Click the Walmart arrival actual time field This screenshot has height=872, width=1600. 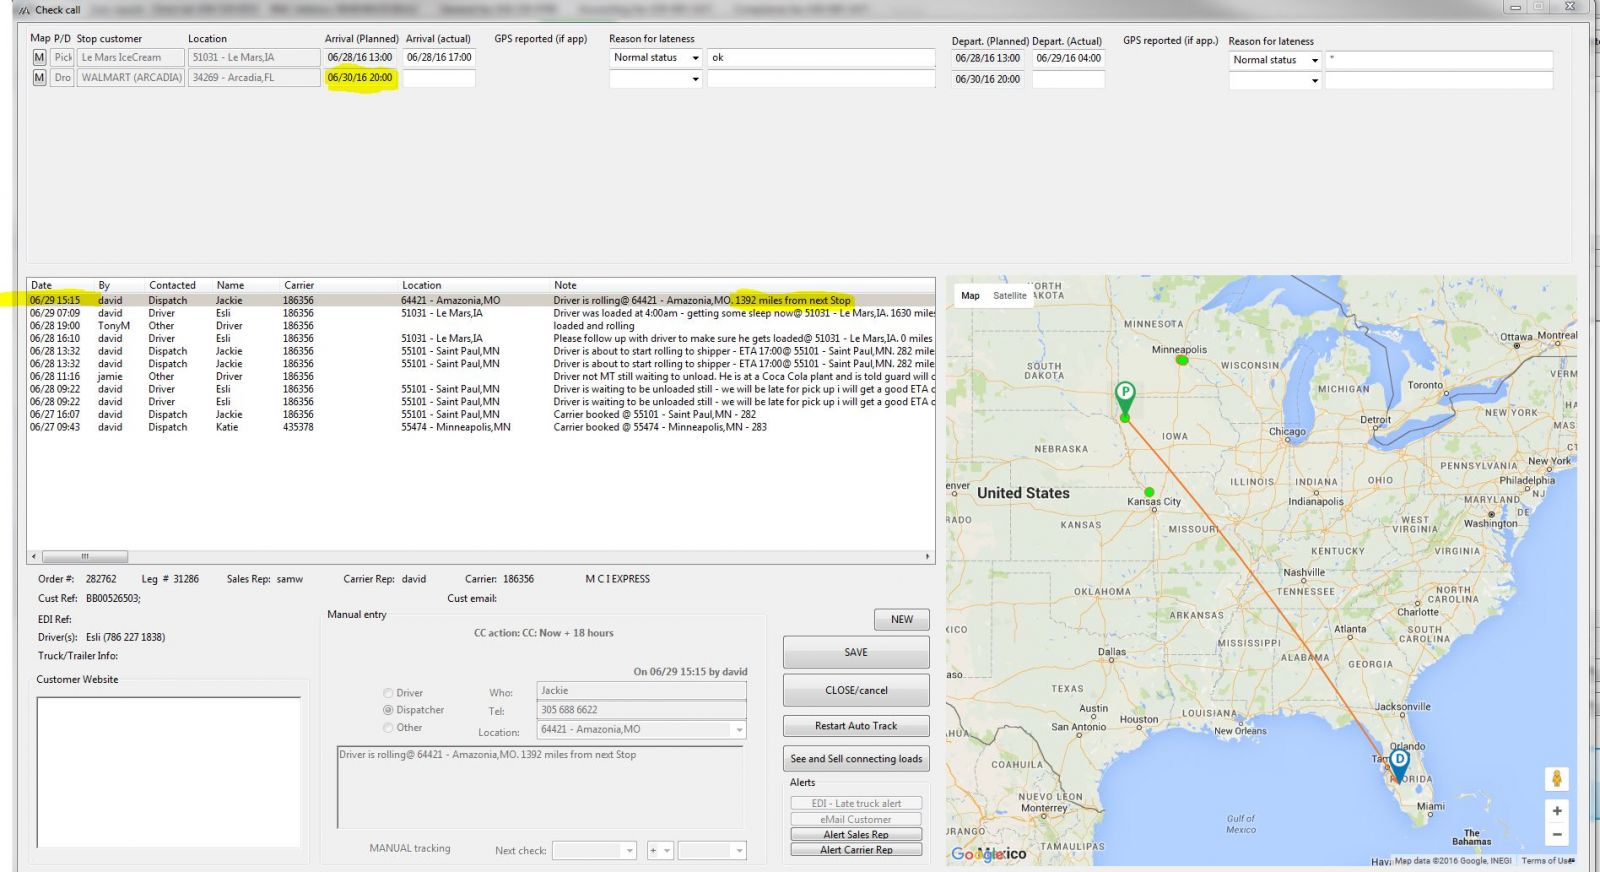439,78
